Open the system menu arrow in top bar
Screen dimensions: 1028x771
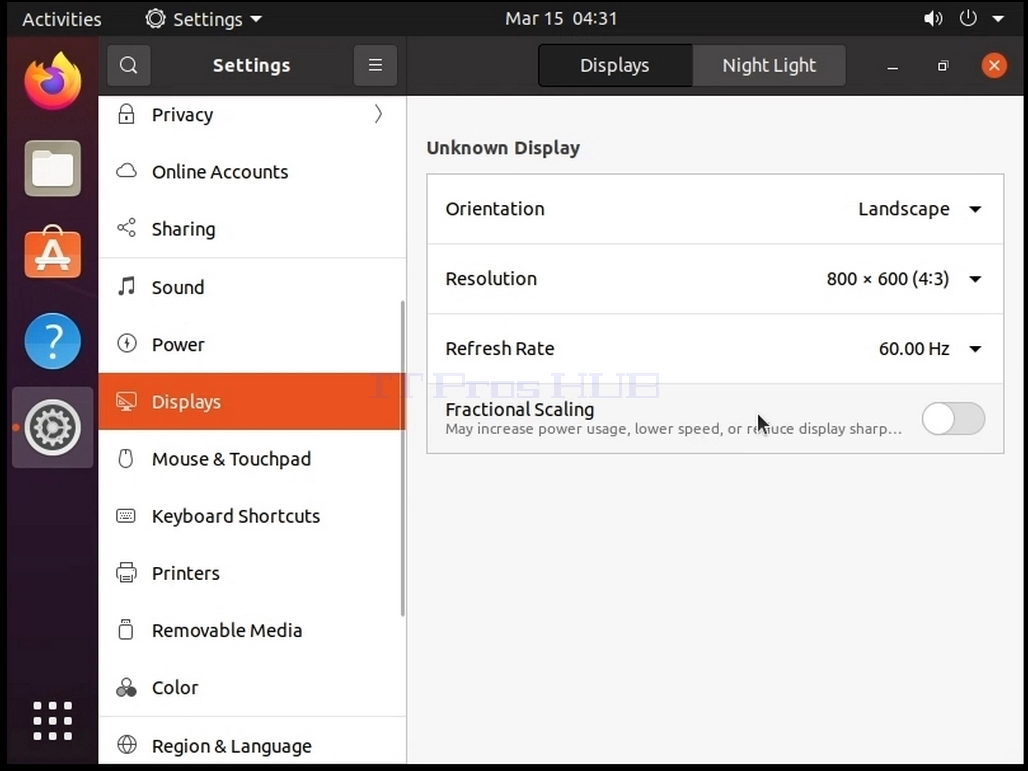click(x=998, y=18)
